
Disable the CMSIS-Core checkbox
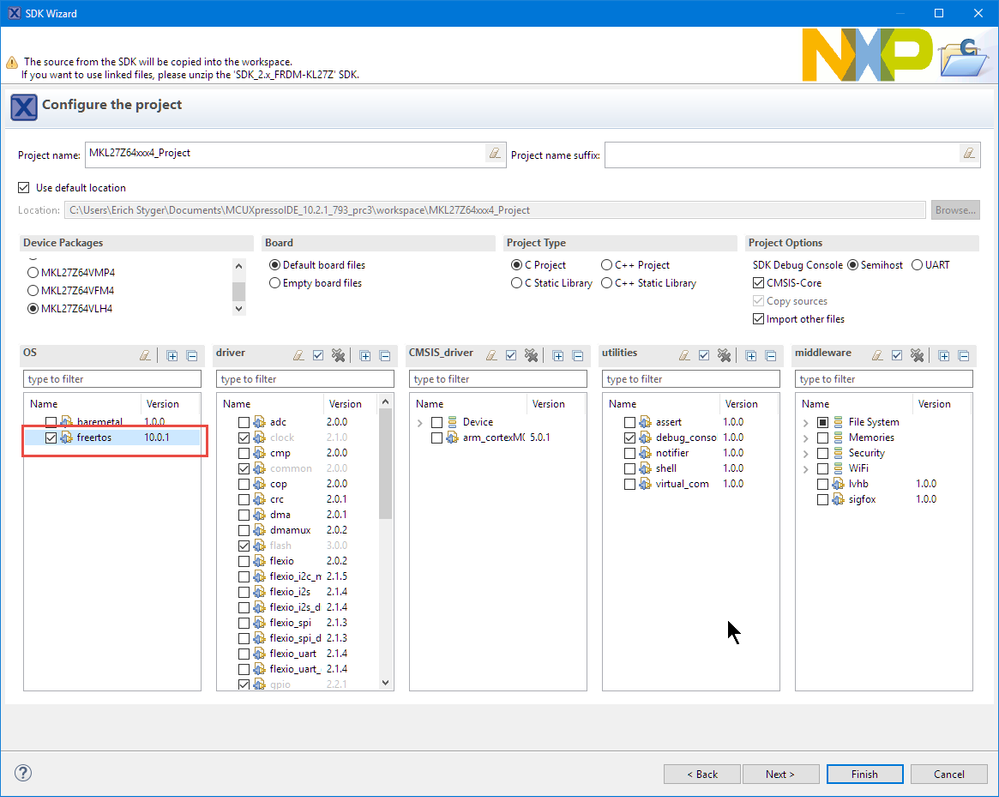pos(758,283)
